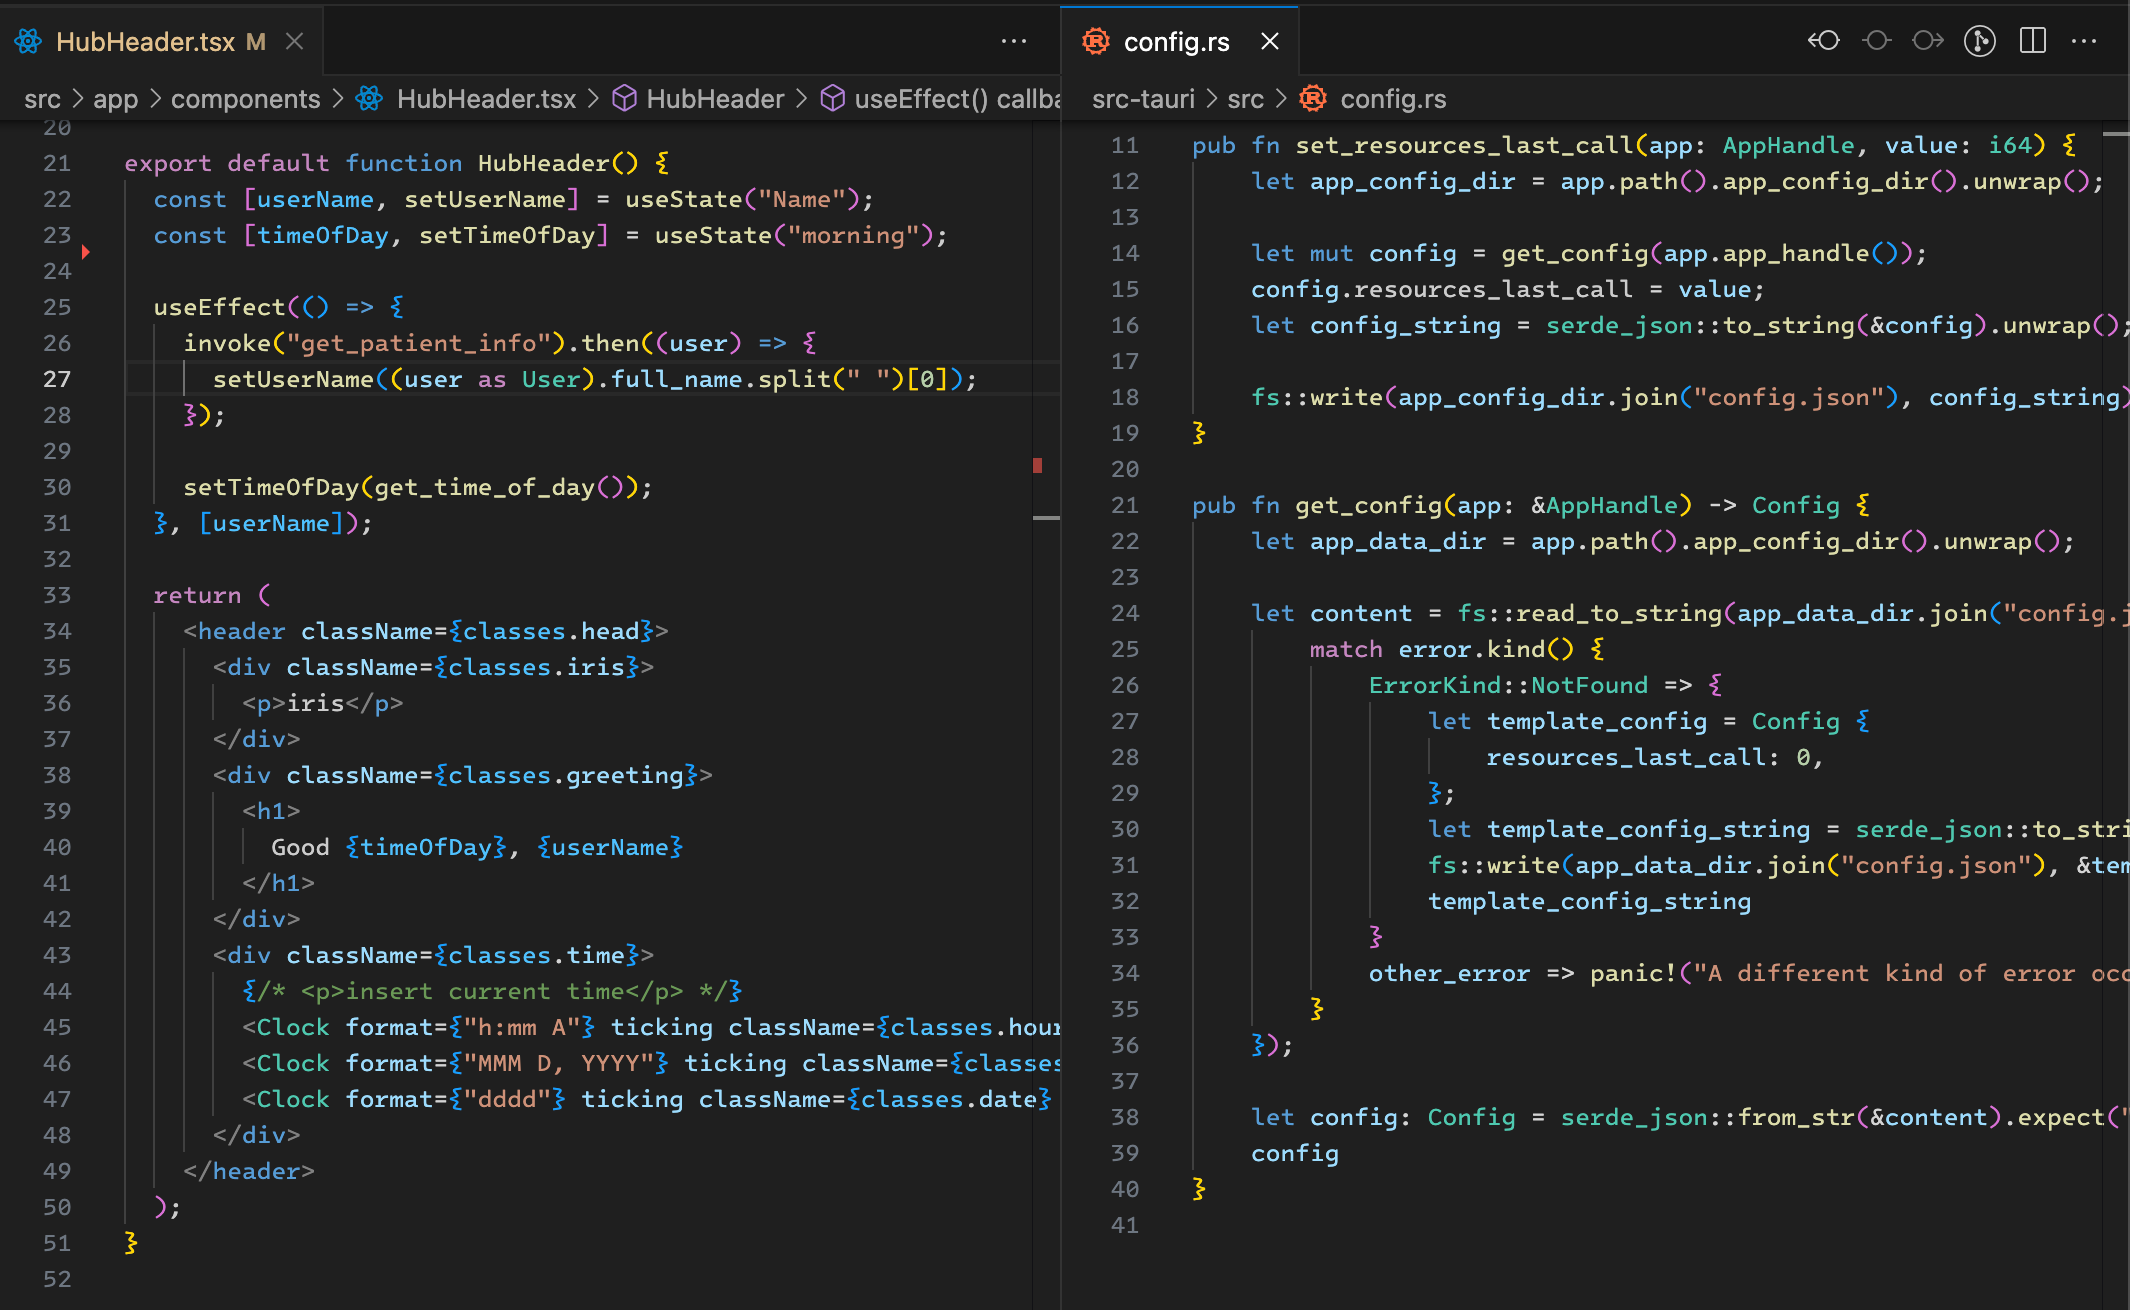Open 'config.rs' breadcrumb segment
Screen dimensions: 2130x1310
click(x=1393, y=99)
